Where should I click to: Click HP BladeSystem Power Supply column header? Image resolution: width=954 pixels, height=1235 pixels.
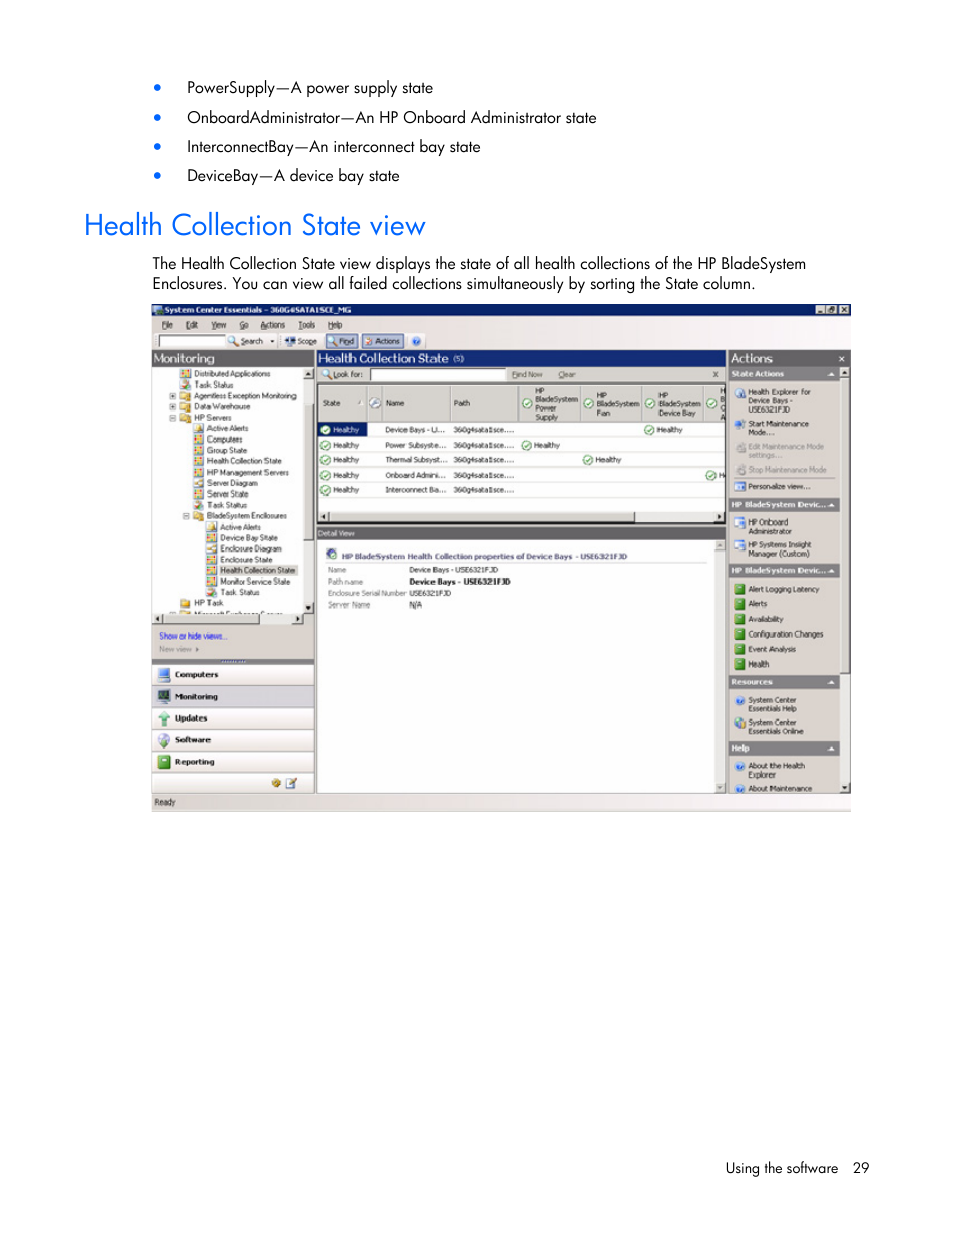[x=549, y=403]
